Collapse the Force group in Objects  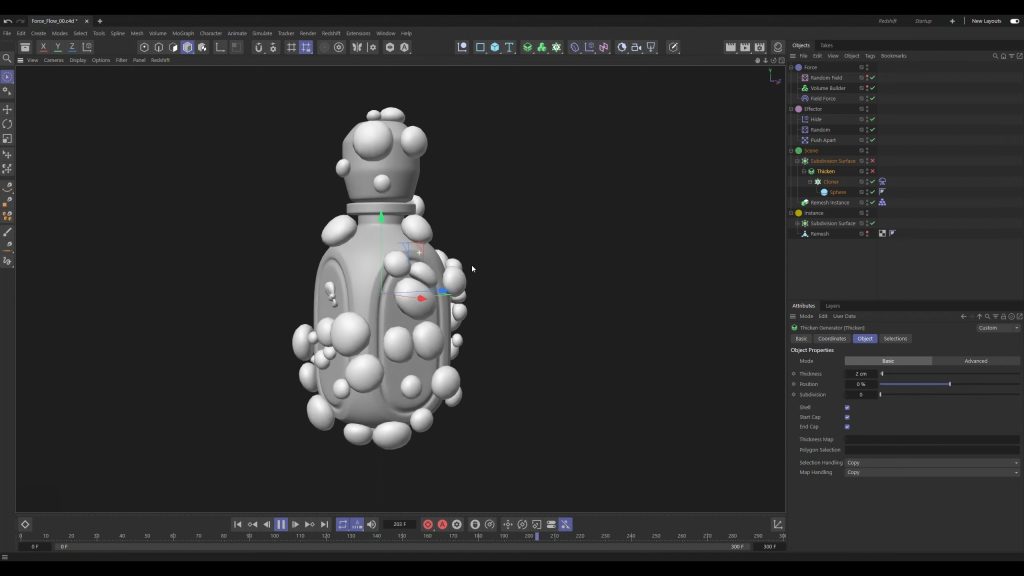[792, 67]
